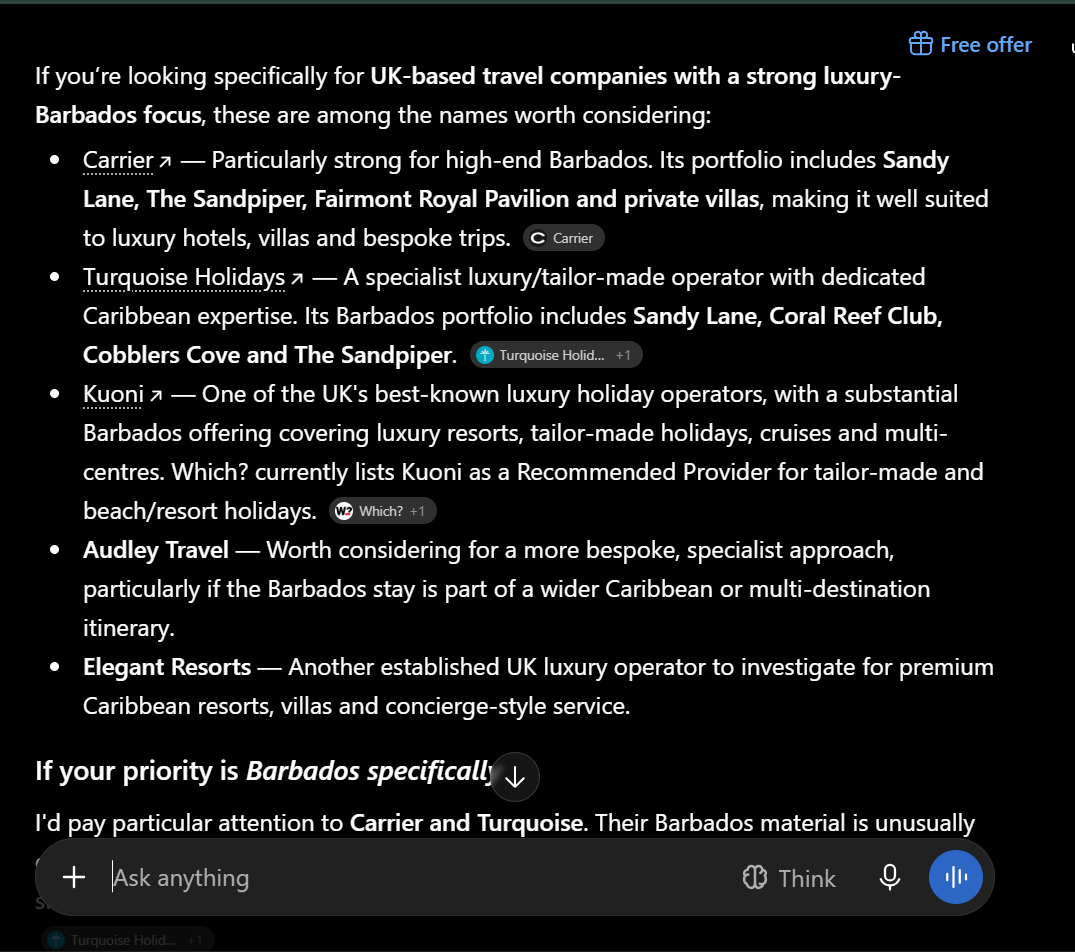Open the Turquoise Holidays external link
The height and width of the screenshot is (952, 1075).
click(193, 278)
